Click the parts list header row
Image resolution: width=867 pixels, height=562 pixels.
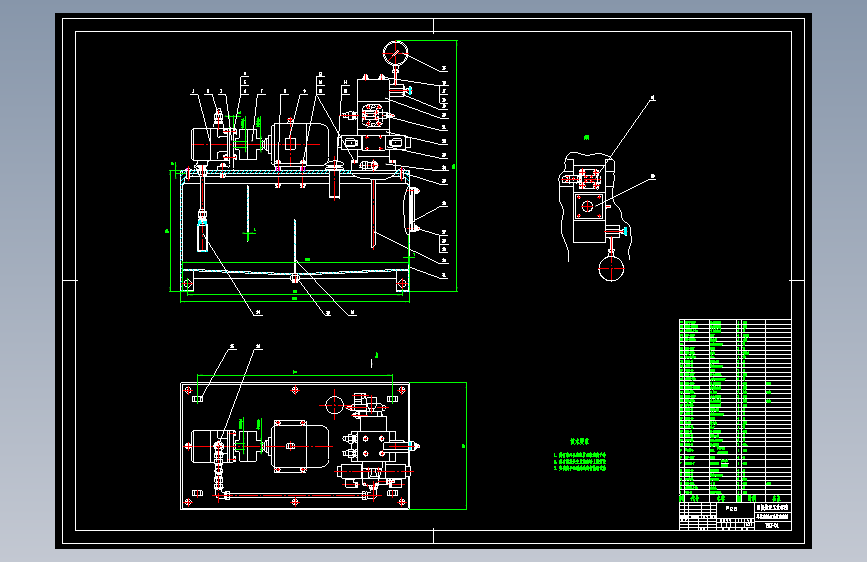(x=735, y=498)
